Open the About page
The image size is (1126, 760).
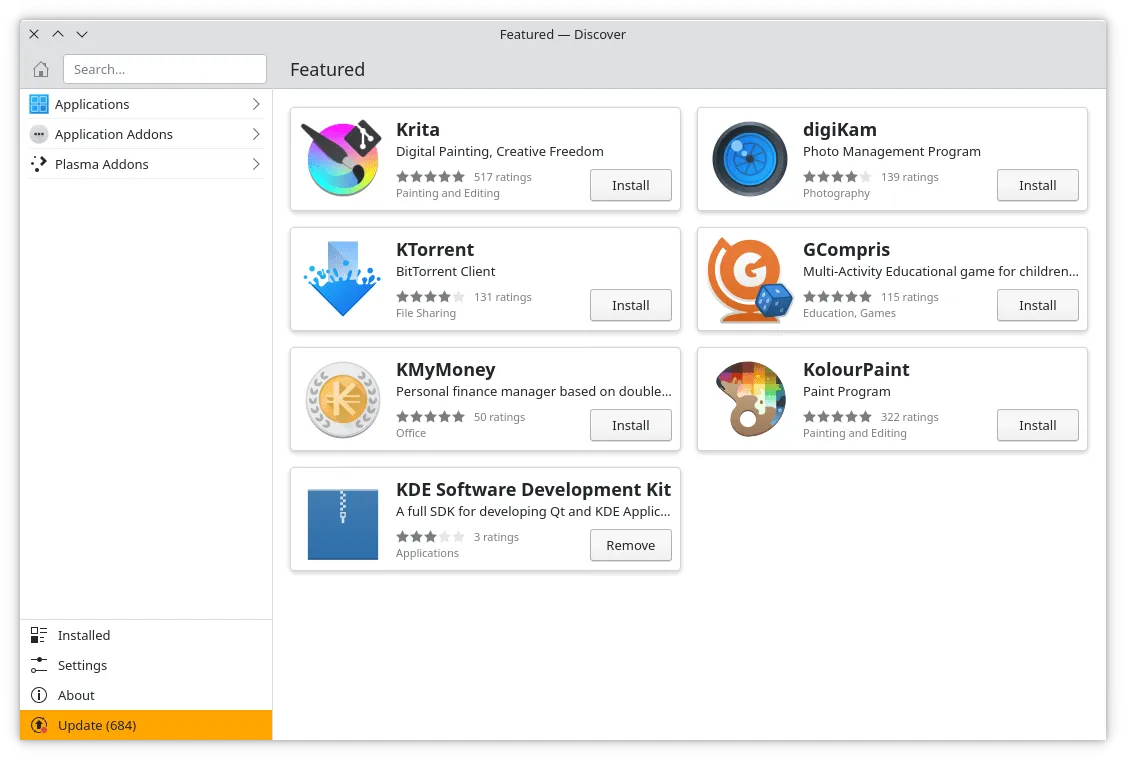75,695
